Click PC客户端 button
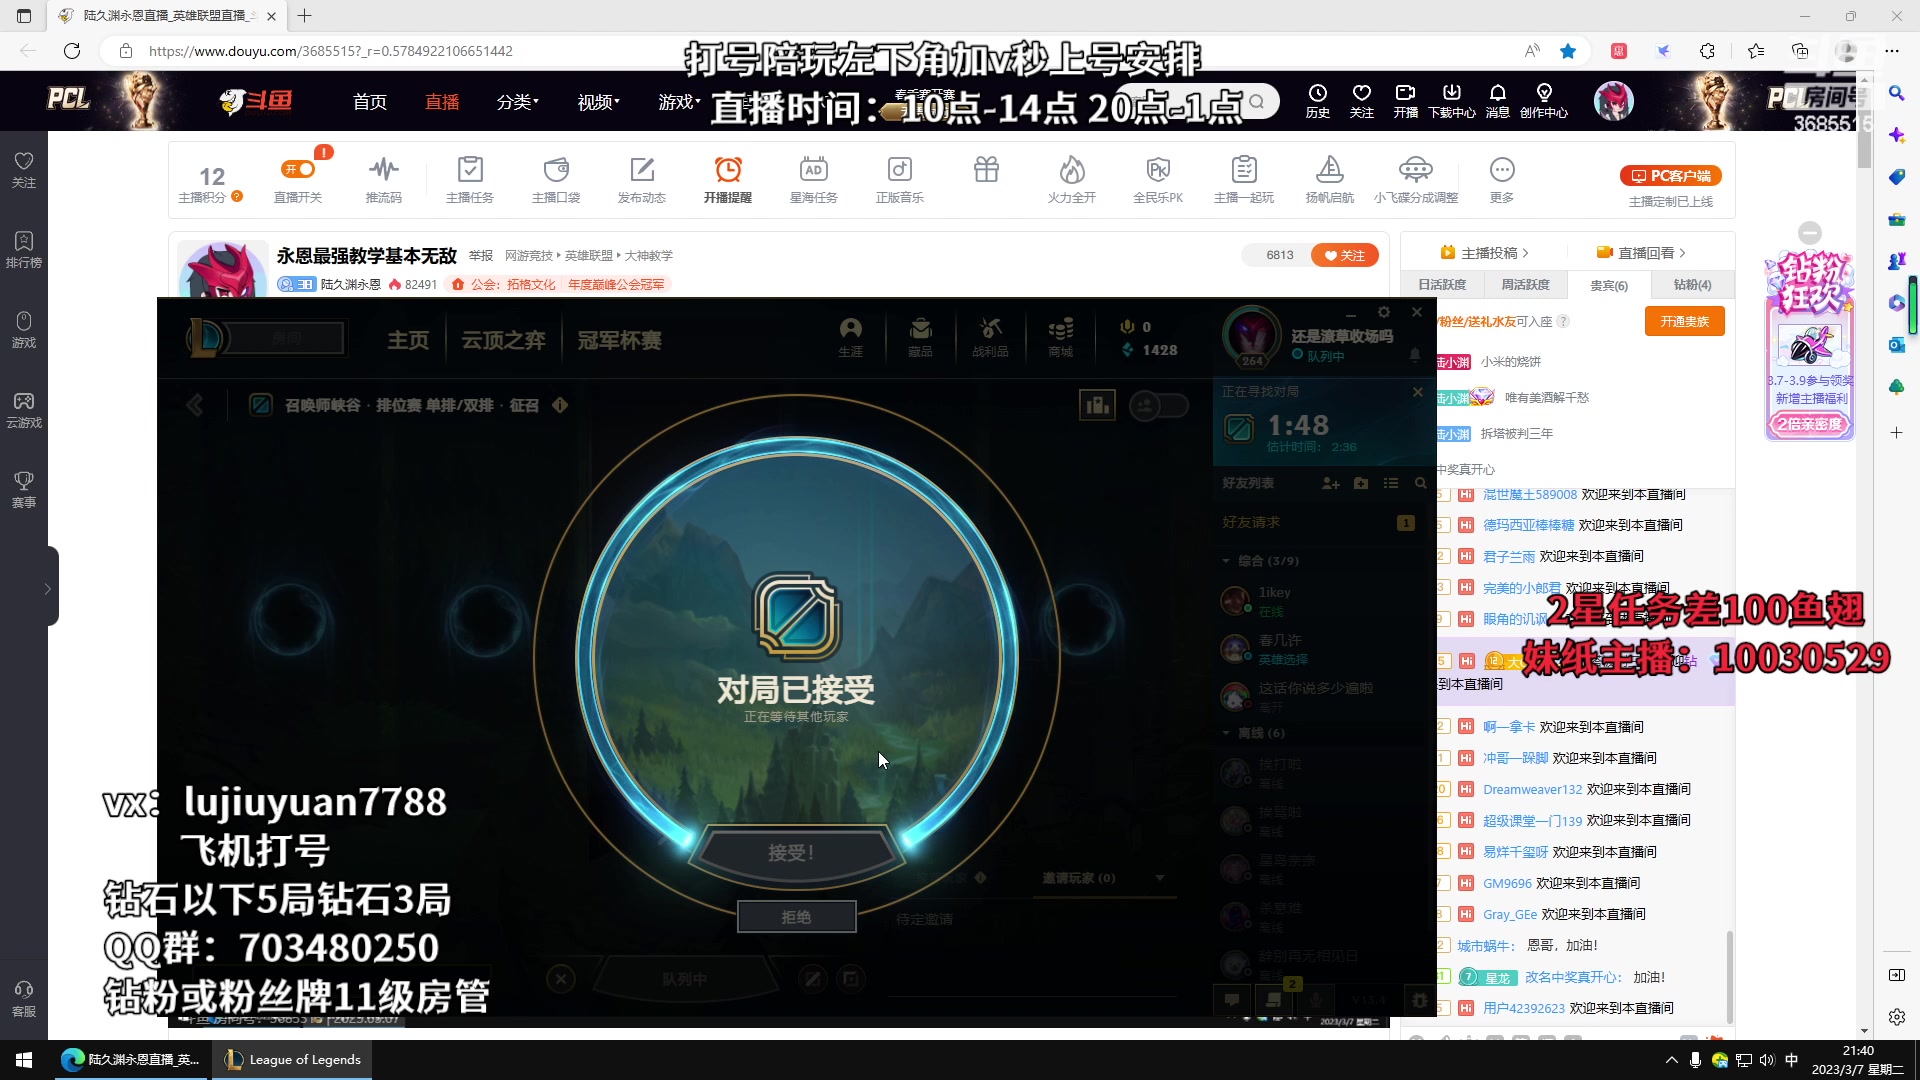The height and width of the screenshot is (1080, 1920). [x=1671, y=176]
